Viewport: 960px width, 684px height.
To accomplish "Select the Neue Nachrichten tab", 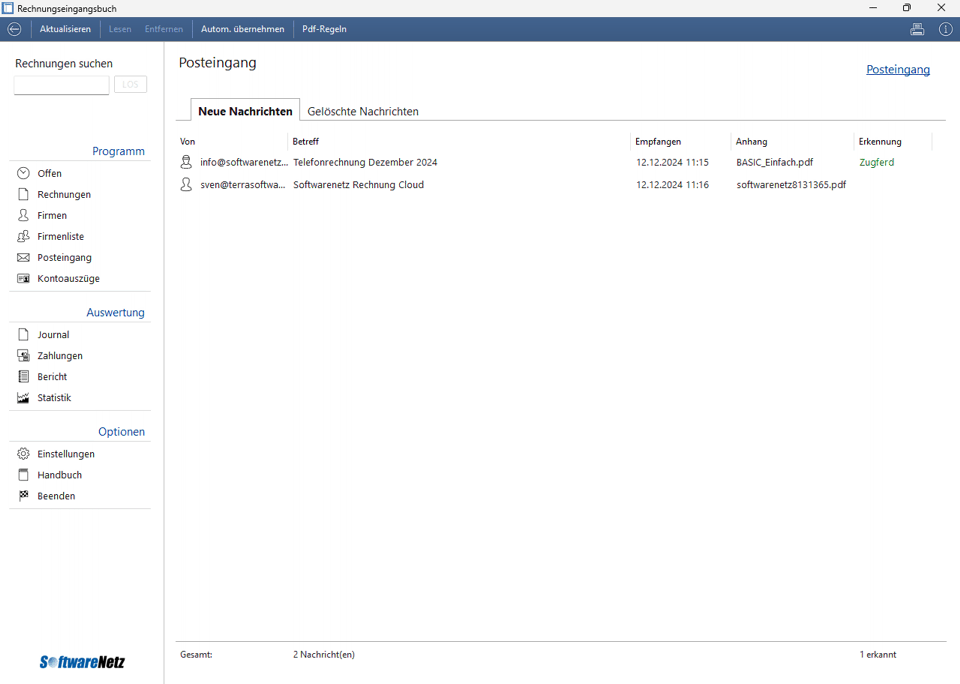I will point(245,111).
